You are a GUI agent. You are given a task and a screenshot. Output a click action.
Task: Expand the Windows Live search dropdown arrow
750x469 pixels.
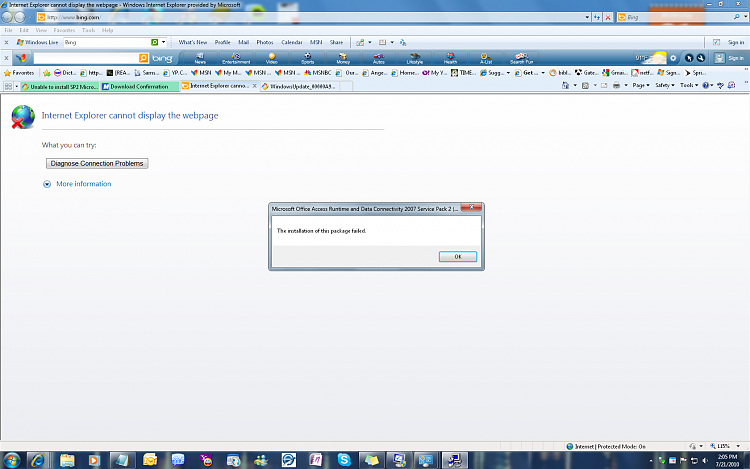tap(163, 42)
